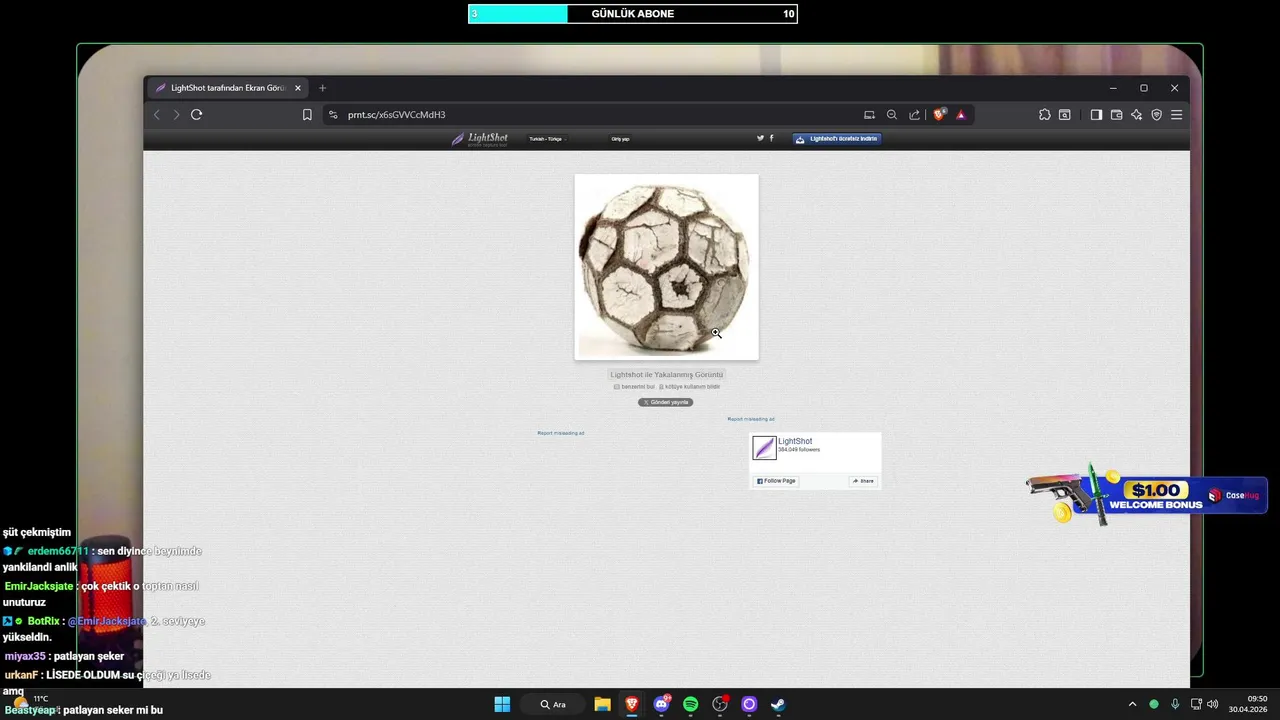
Task: Expand the system tray hidden icons chevron
Action: 1132,704
